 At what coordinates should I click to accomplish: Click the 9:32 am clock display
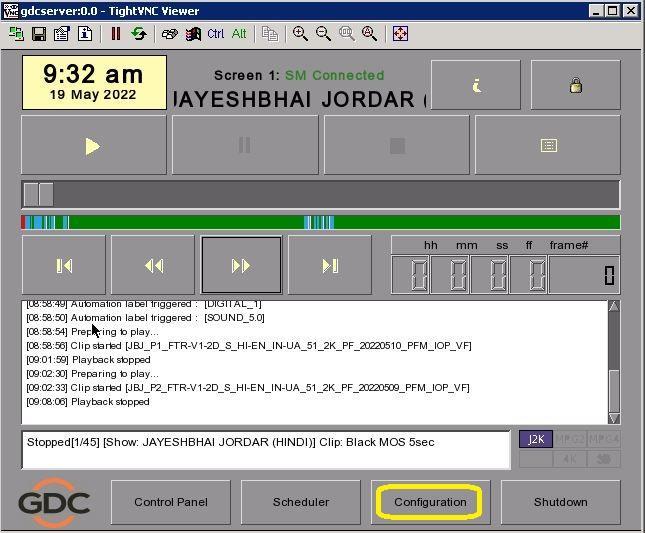pyautogui.click(x=94, y=83)
